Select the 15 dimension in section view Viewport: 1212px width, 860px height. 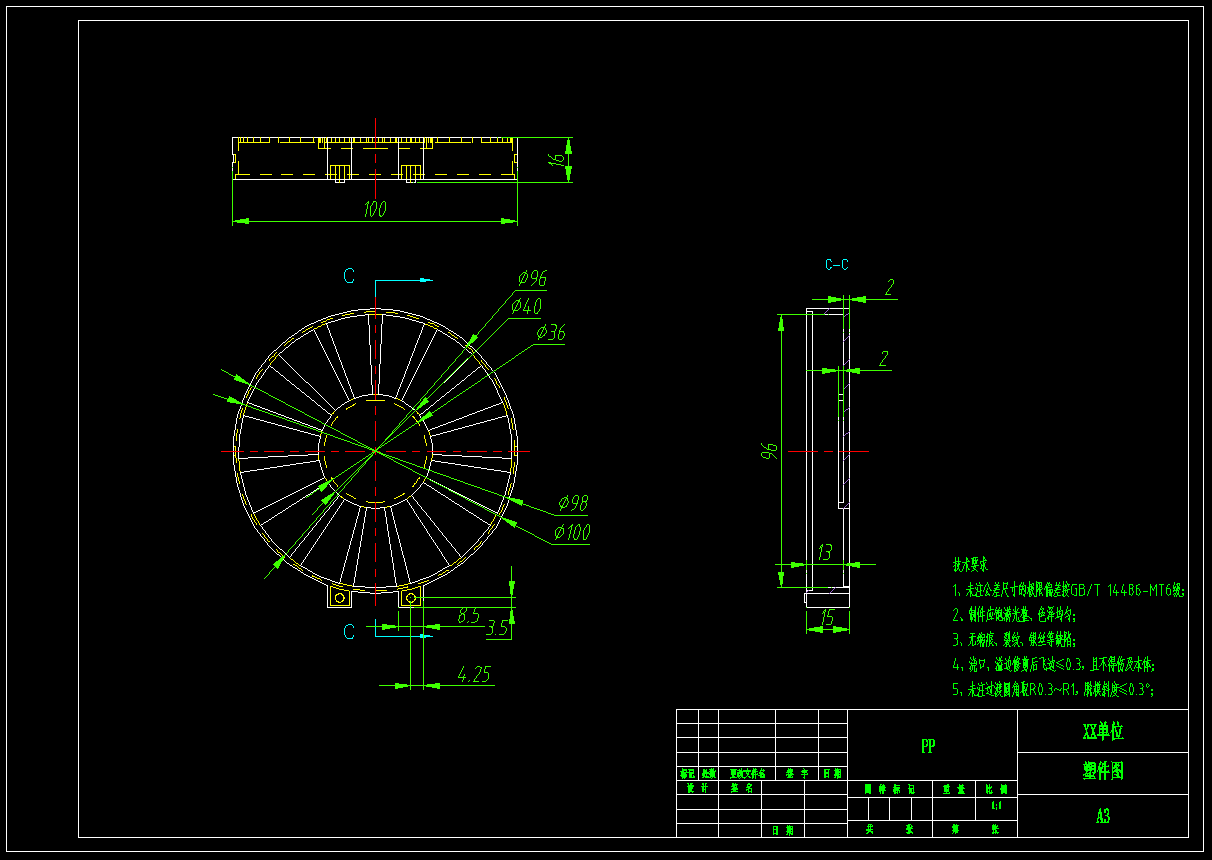pyautogui.click(x=827, y=620)
